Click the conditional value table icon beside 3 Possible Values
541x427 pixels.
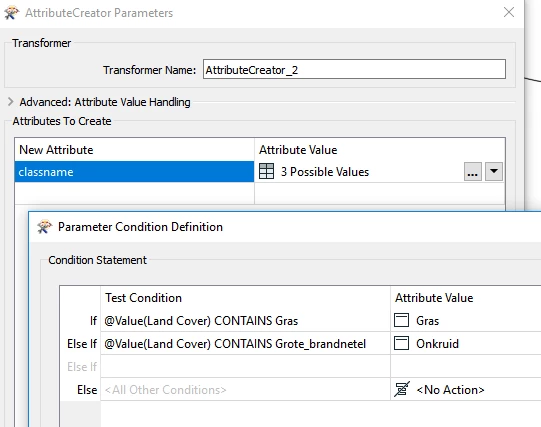pos(266,171)
